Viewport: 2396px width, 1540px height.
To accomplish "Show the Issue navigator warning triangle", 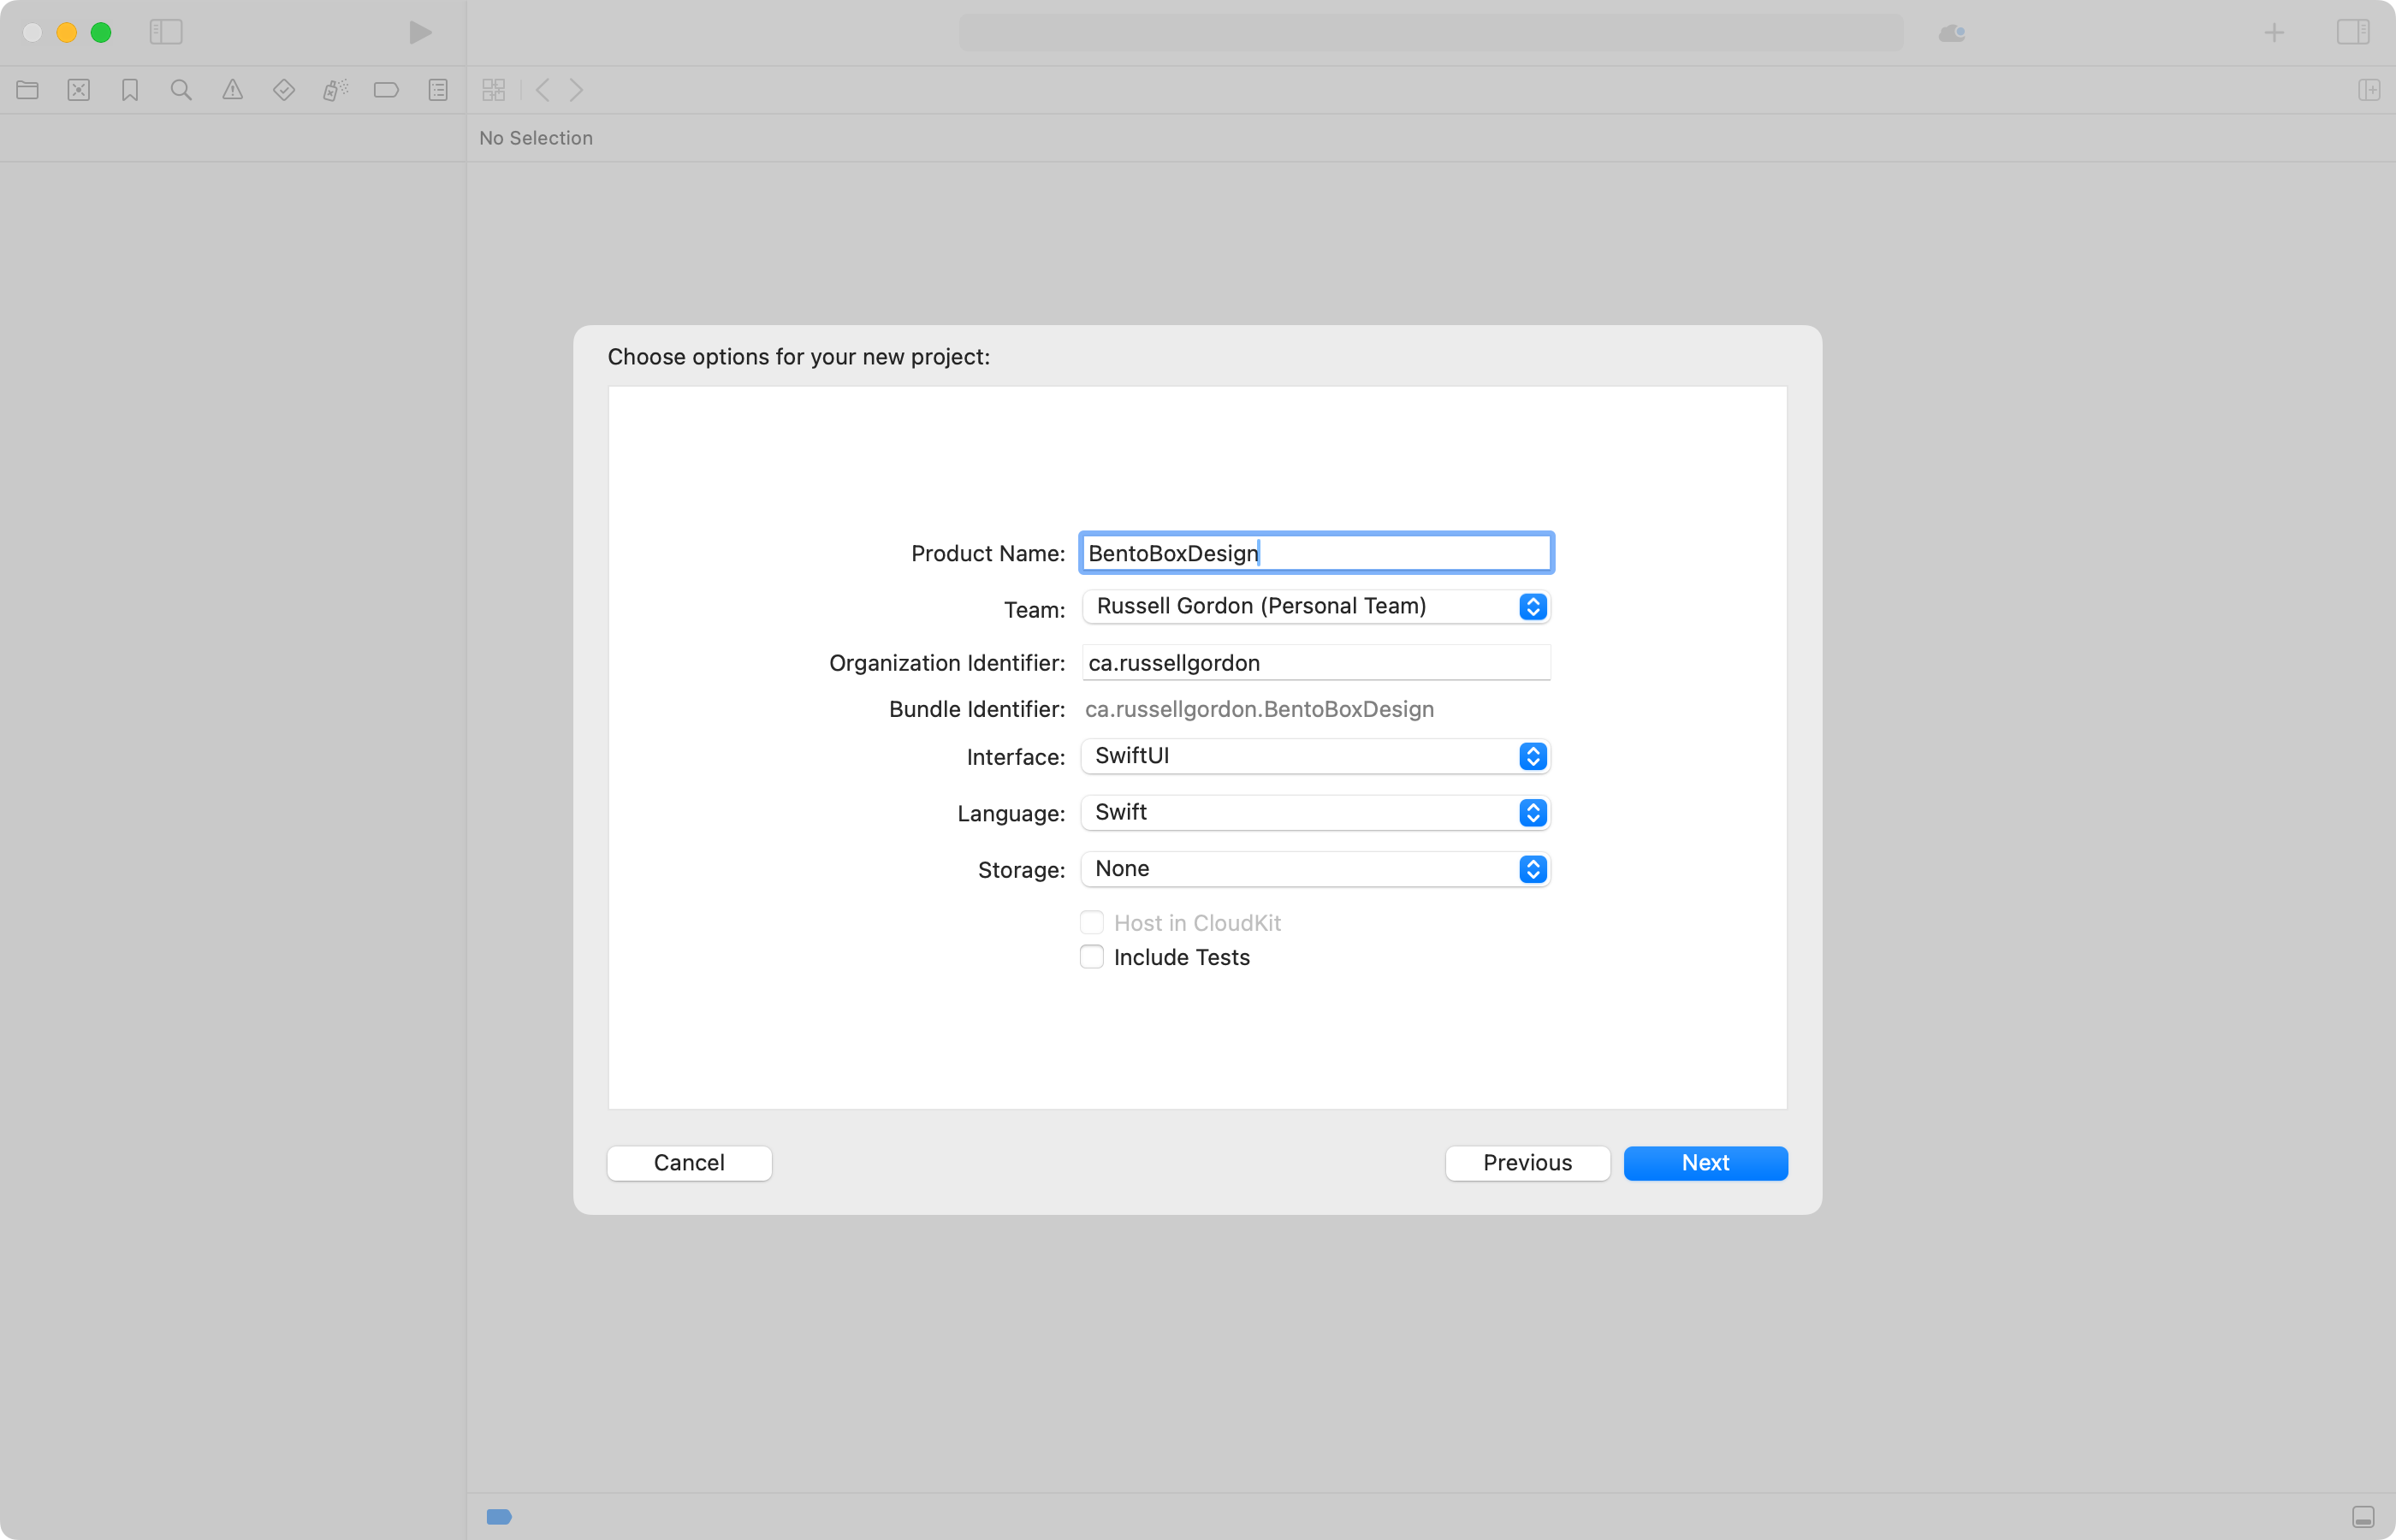I will click(233, 90).
